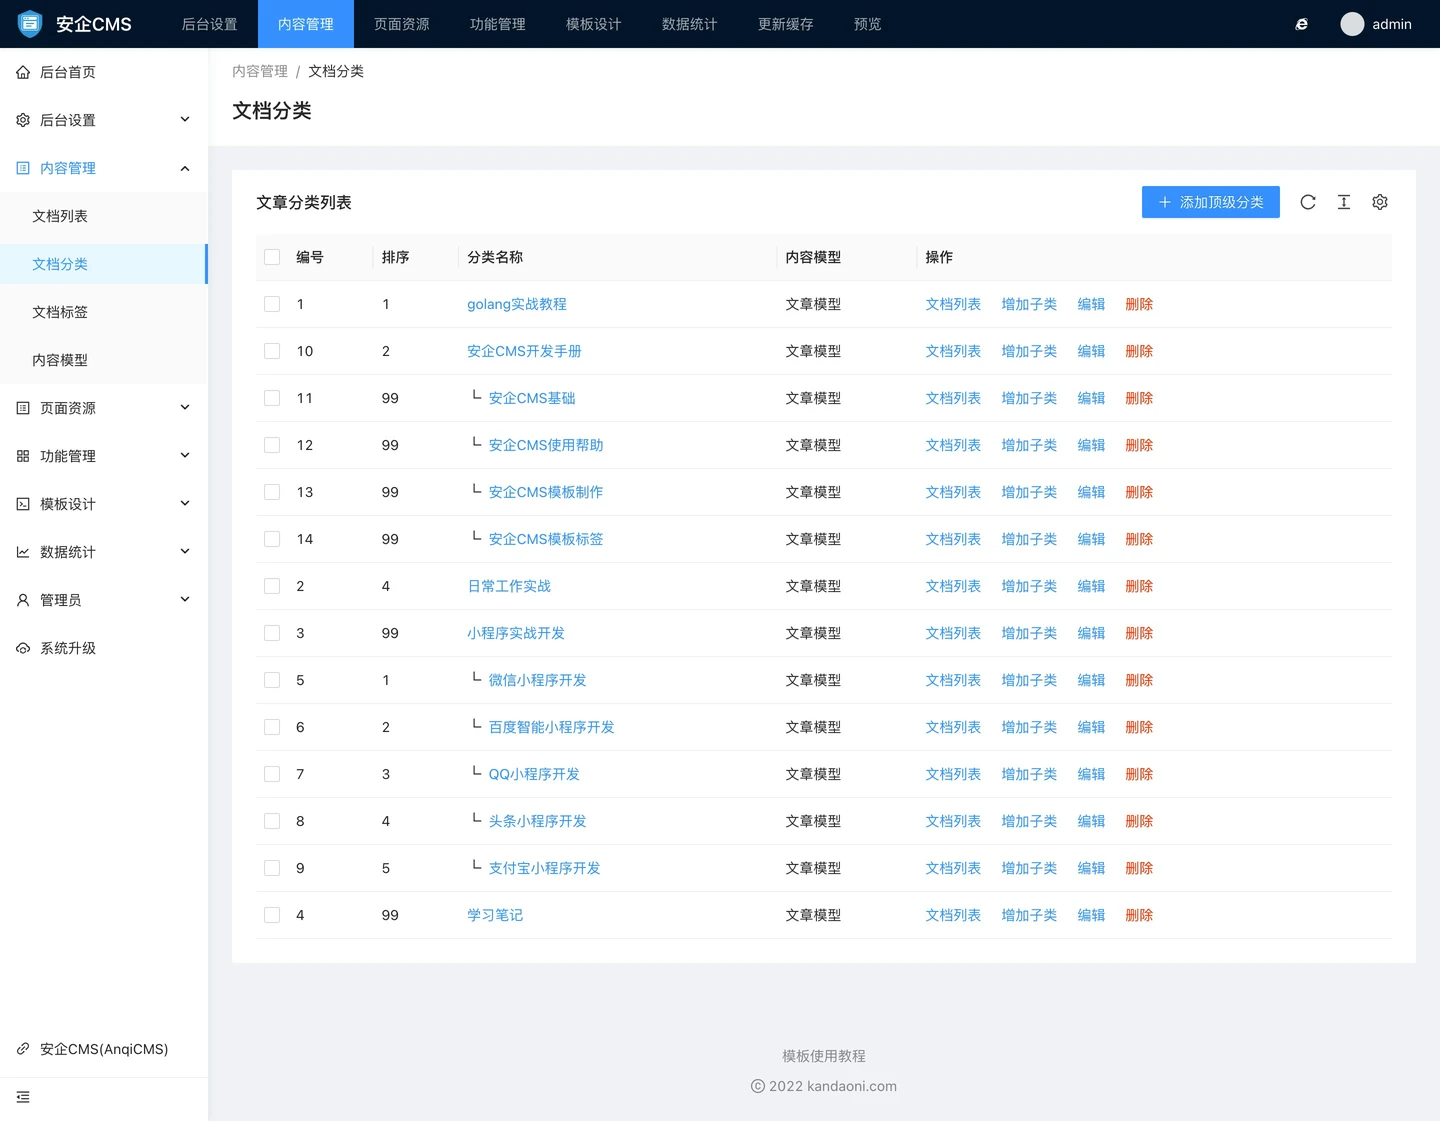Click the 添加顶级分类 button
This screenshot has width=1440, height=1121.
point(1210,202)
